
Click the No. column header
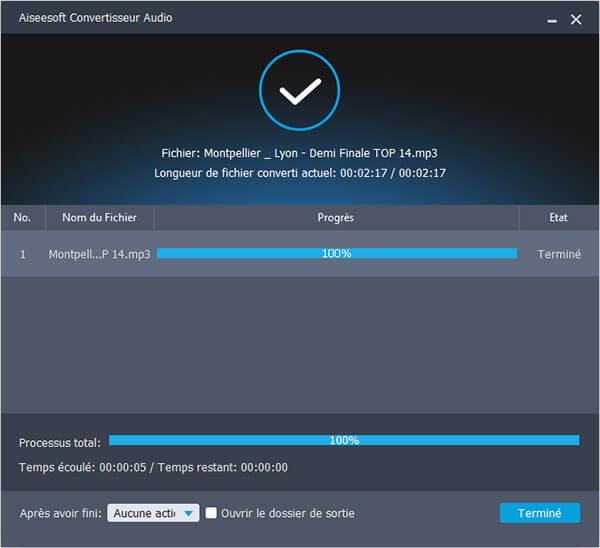(x=22, y=217)
